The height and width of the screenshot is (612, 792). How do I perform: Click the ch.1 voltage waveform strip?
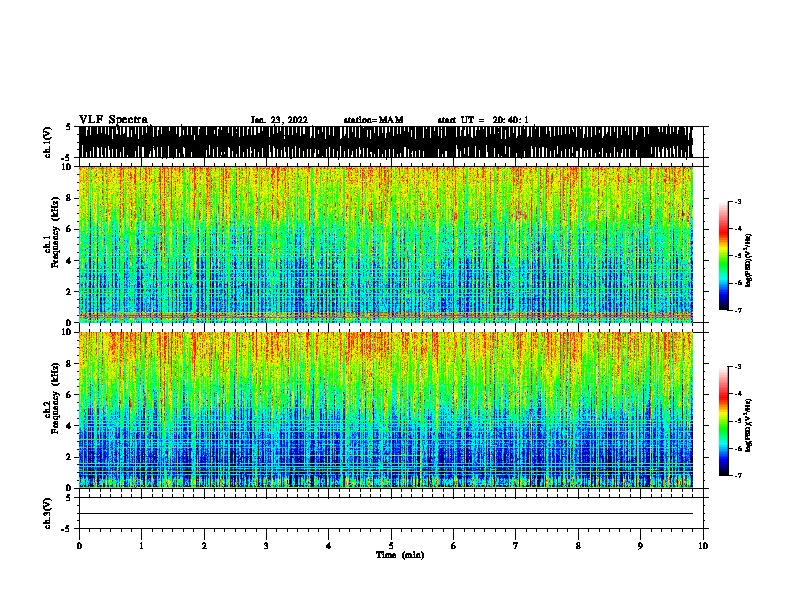pyautogui.click(x=385, y=142)
